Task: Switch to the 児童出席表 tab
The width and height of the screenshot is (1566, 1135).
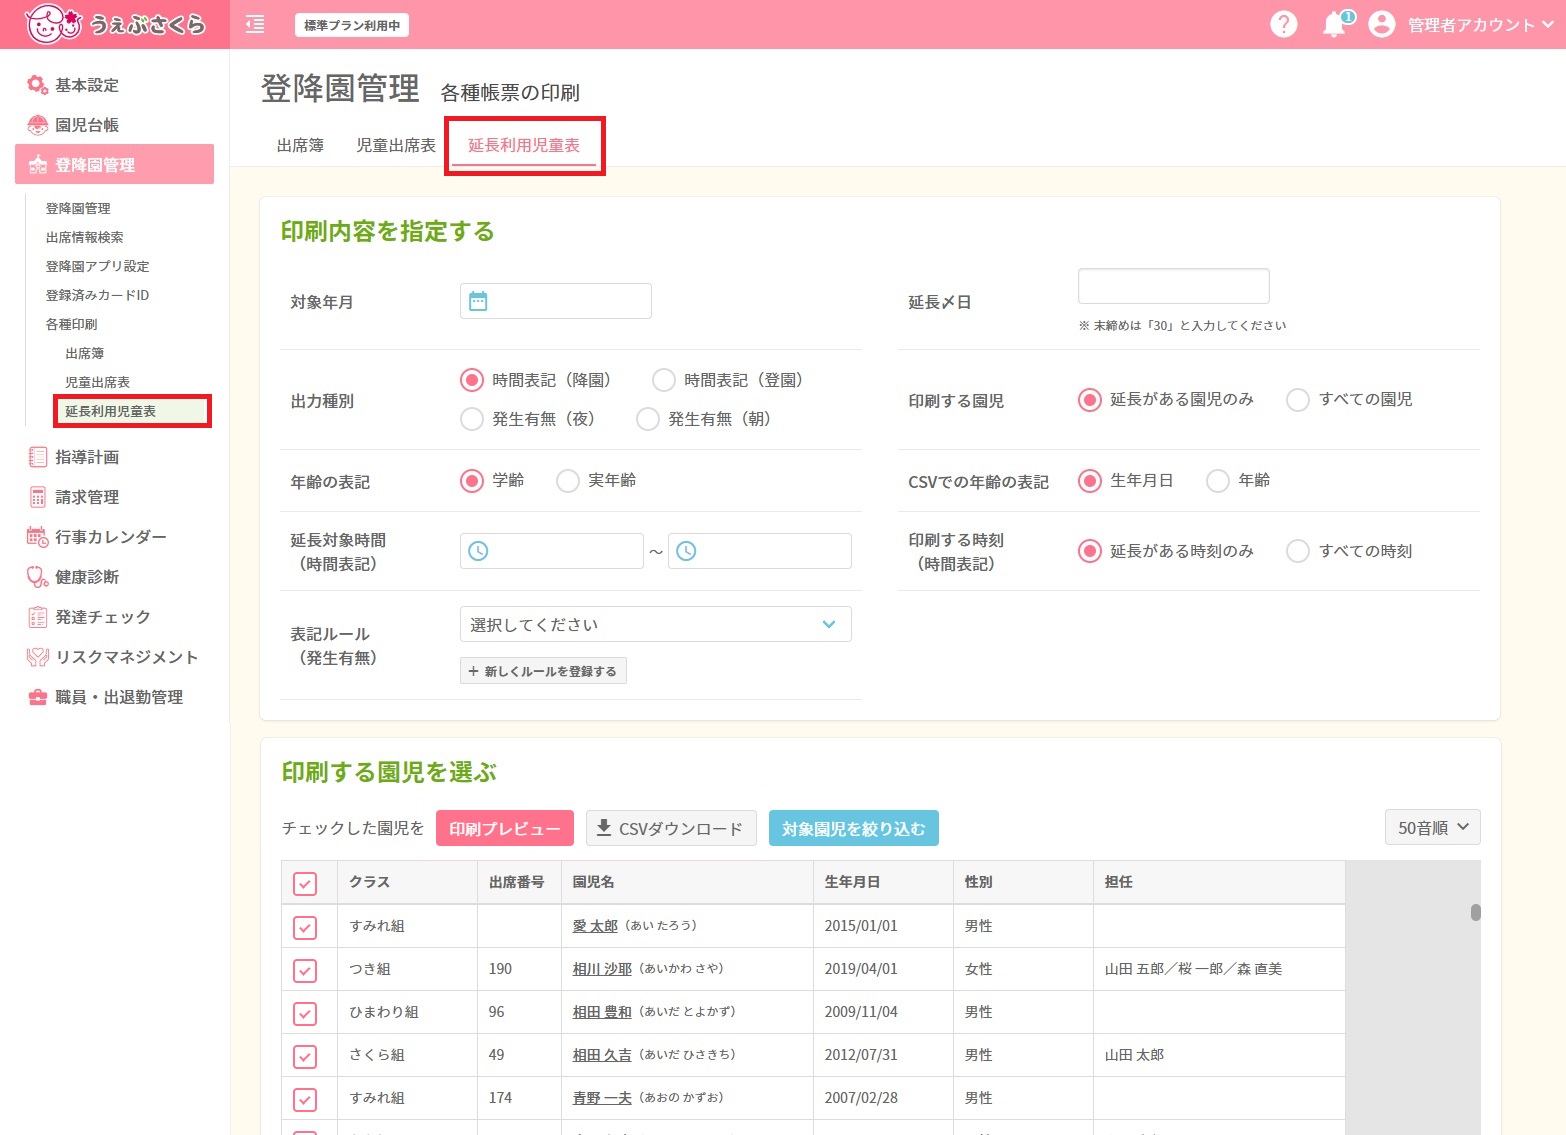Action: pos(396,145)
